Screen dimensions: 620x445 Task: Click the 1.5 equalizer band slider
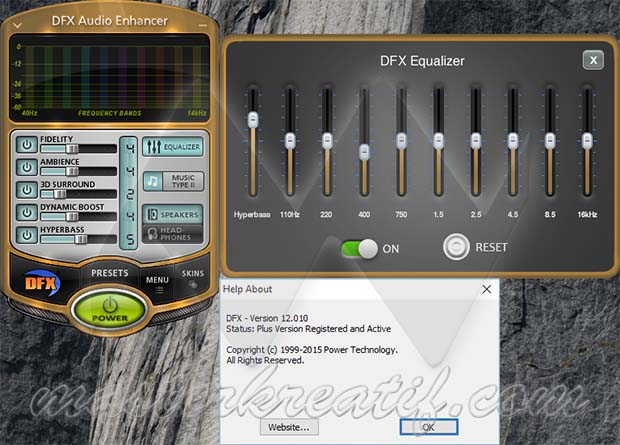pyautogui.click(x=438, y=141)
